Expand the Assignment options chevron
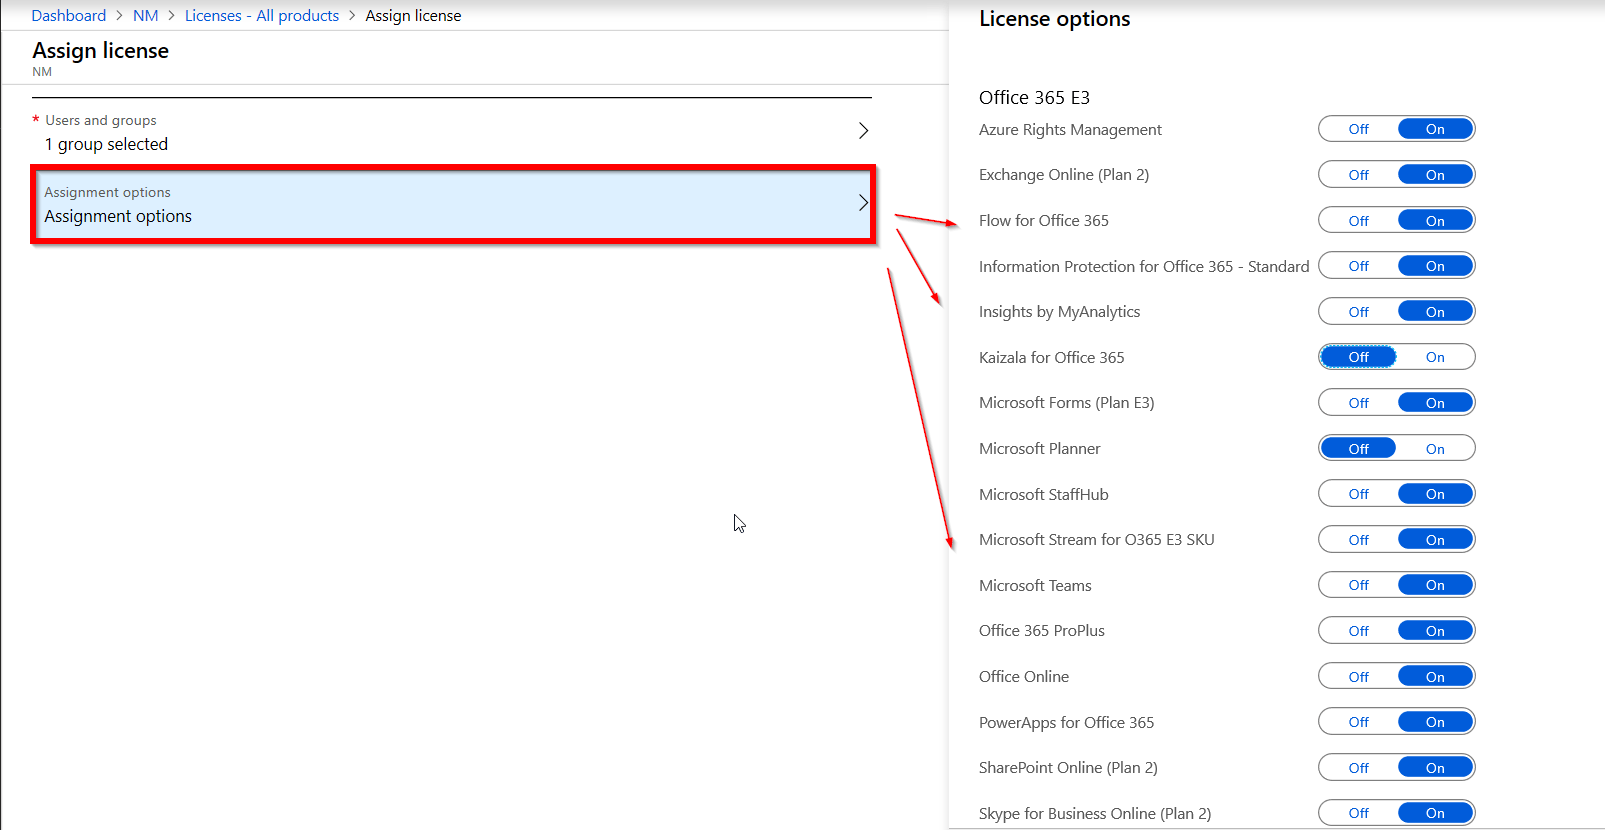Viewport: 1605px width, 830px height. 863,203
